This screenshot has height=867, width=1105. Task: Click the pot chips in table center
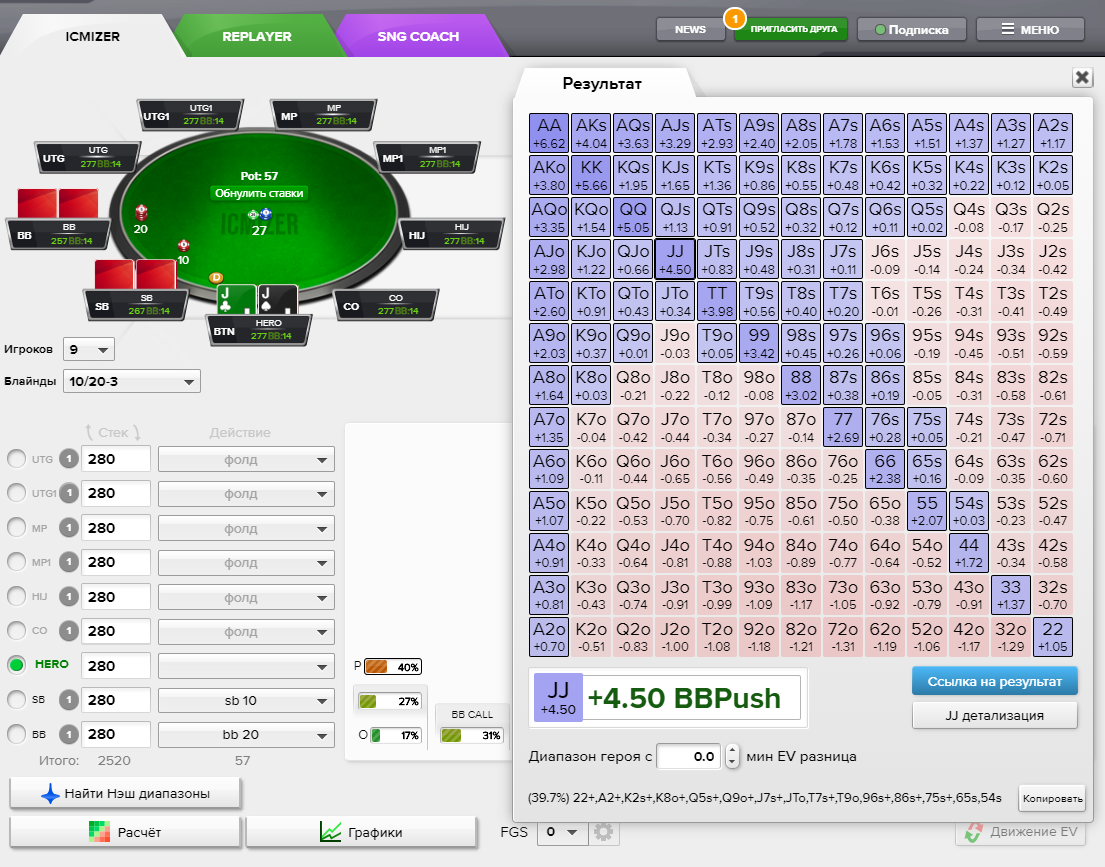[259, 214]
